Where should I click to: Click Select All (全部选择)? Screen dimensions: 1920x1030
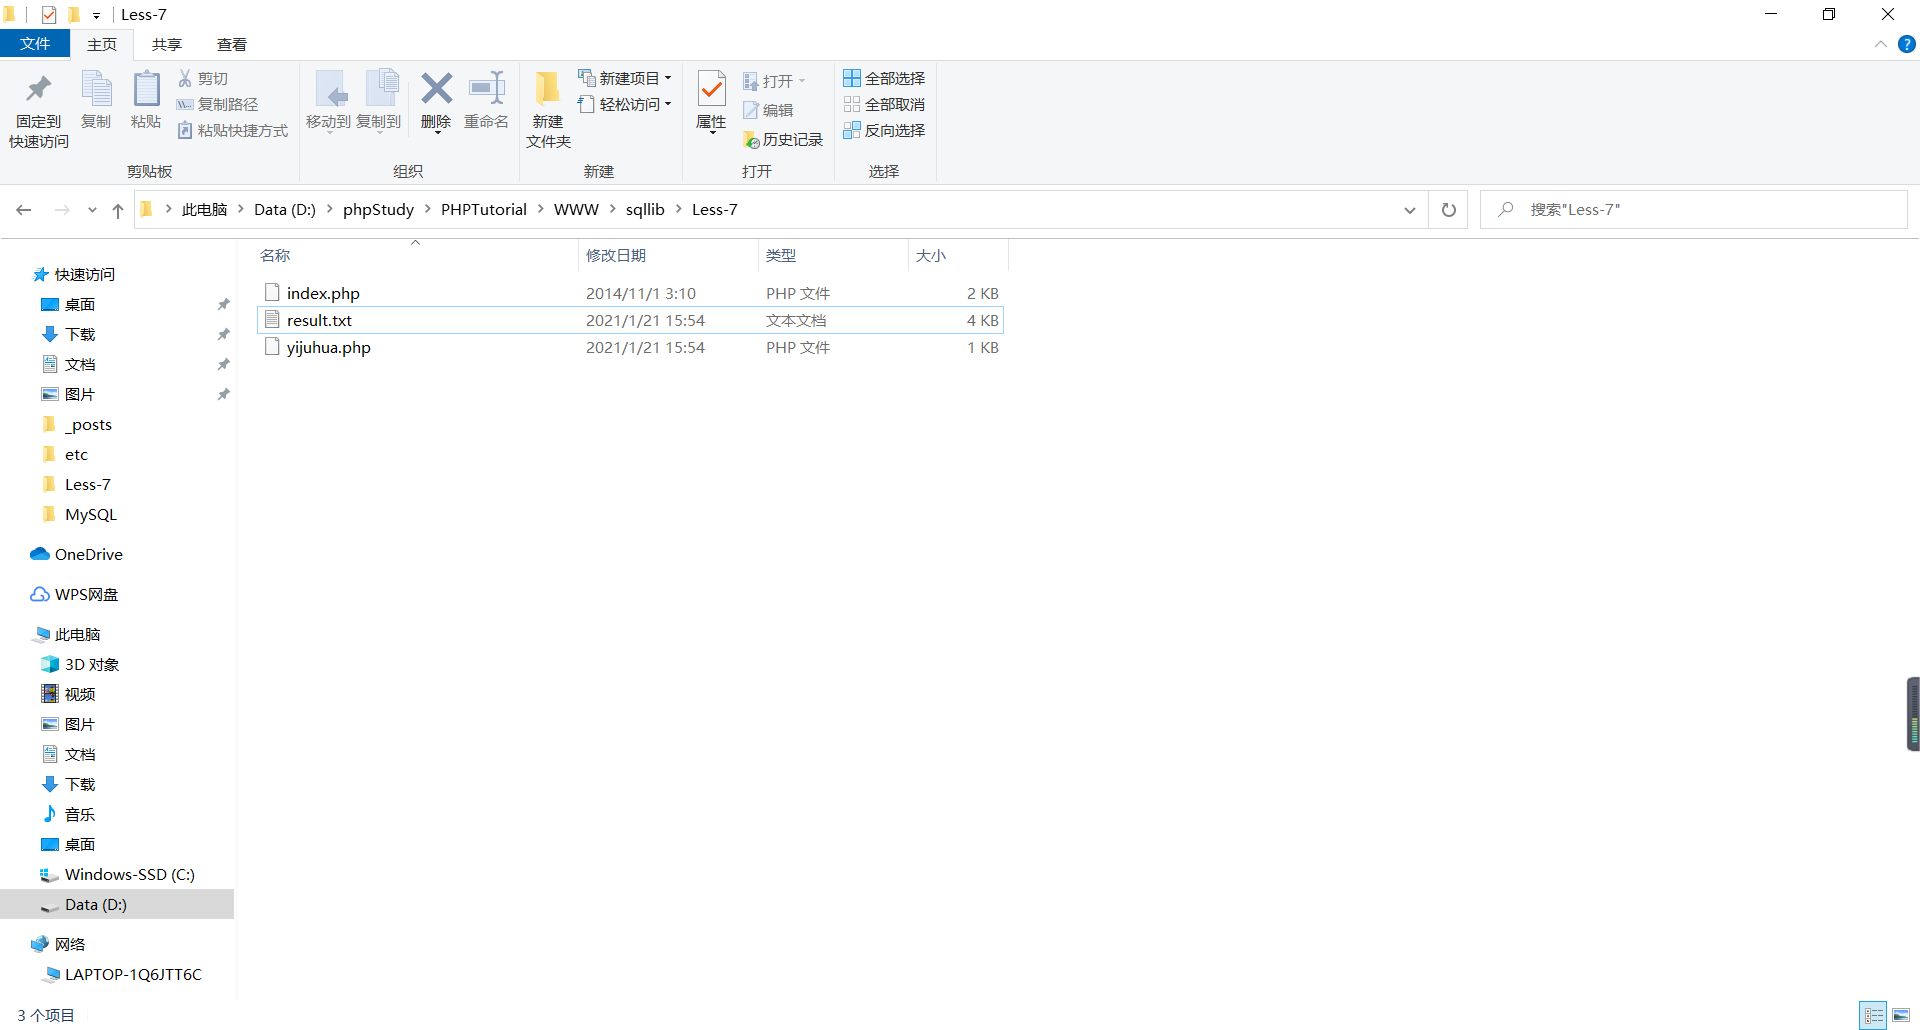(x=884, y=78)
